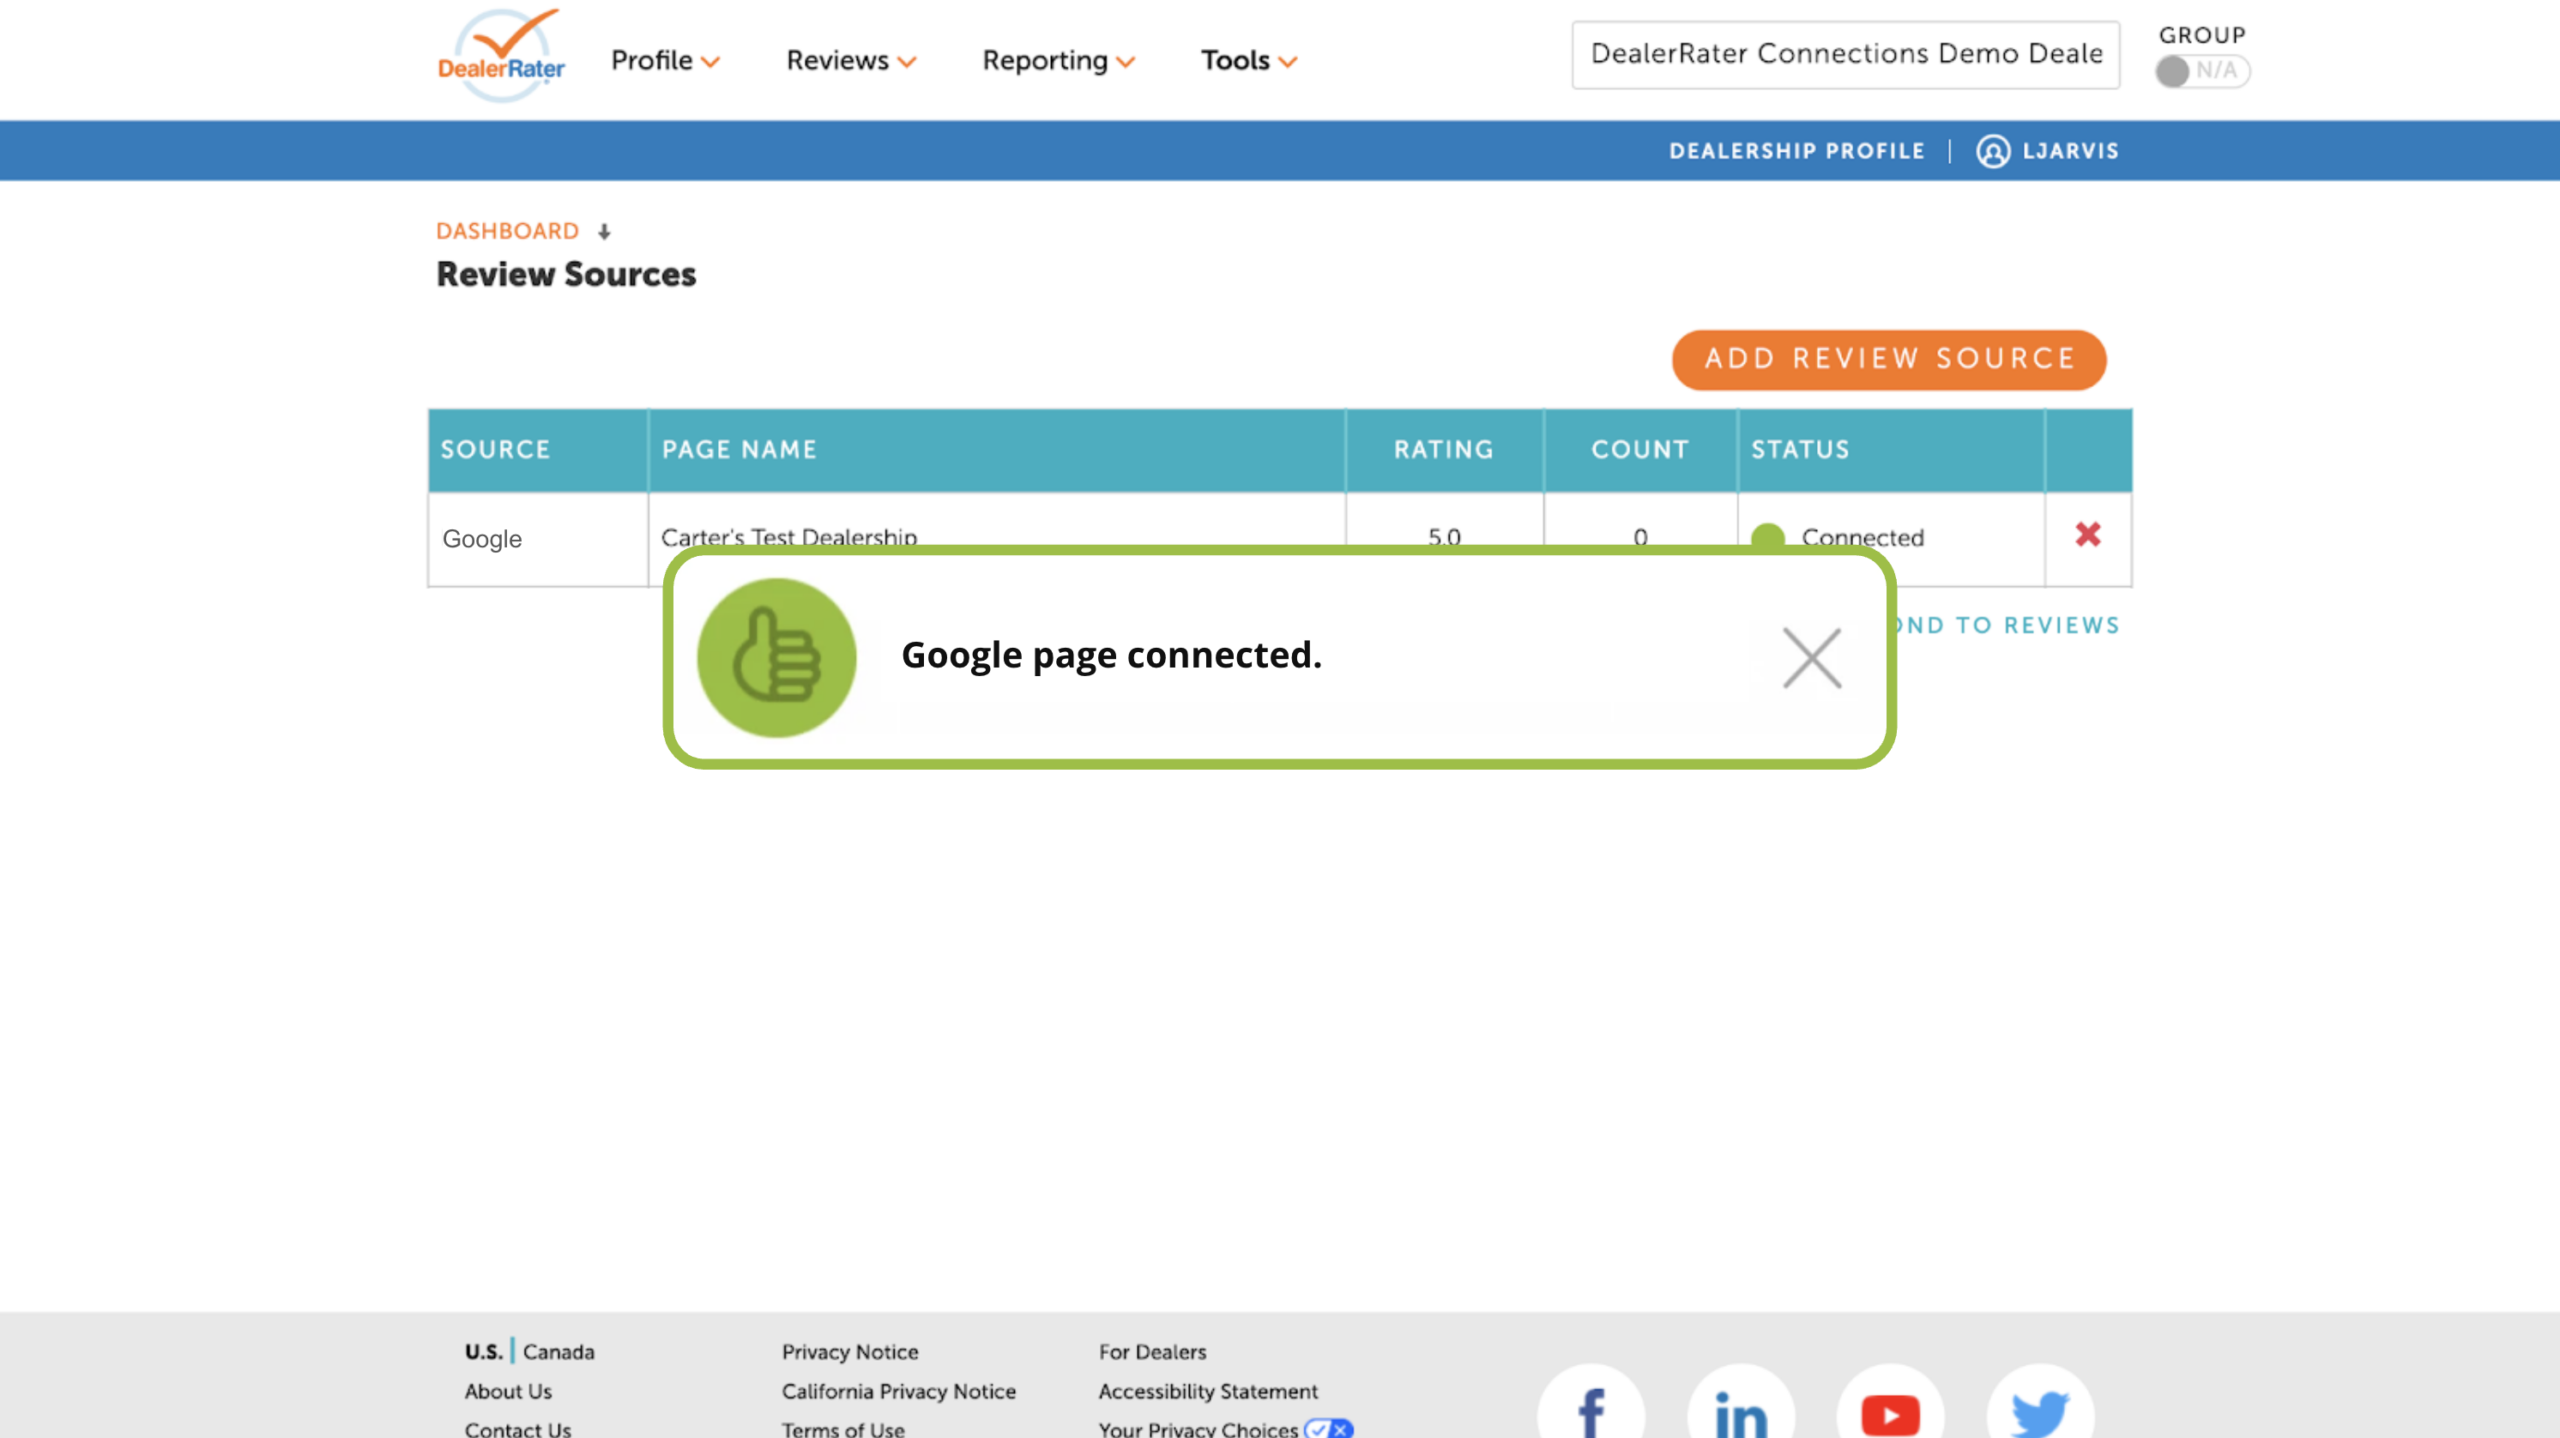This screenshot has width=2560, height=1438.
Task: Remove the Google review source with red X
Action: click(2087, 535)
